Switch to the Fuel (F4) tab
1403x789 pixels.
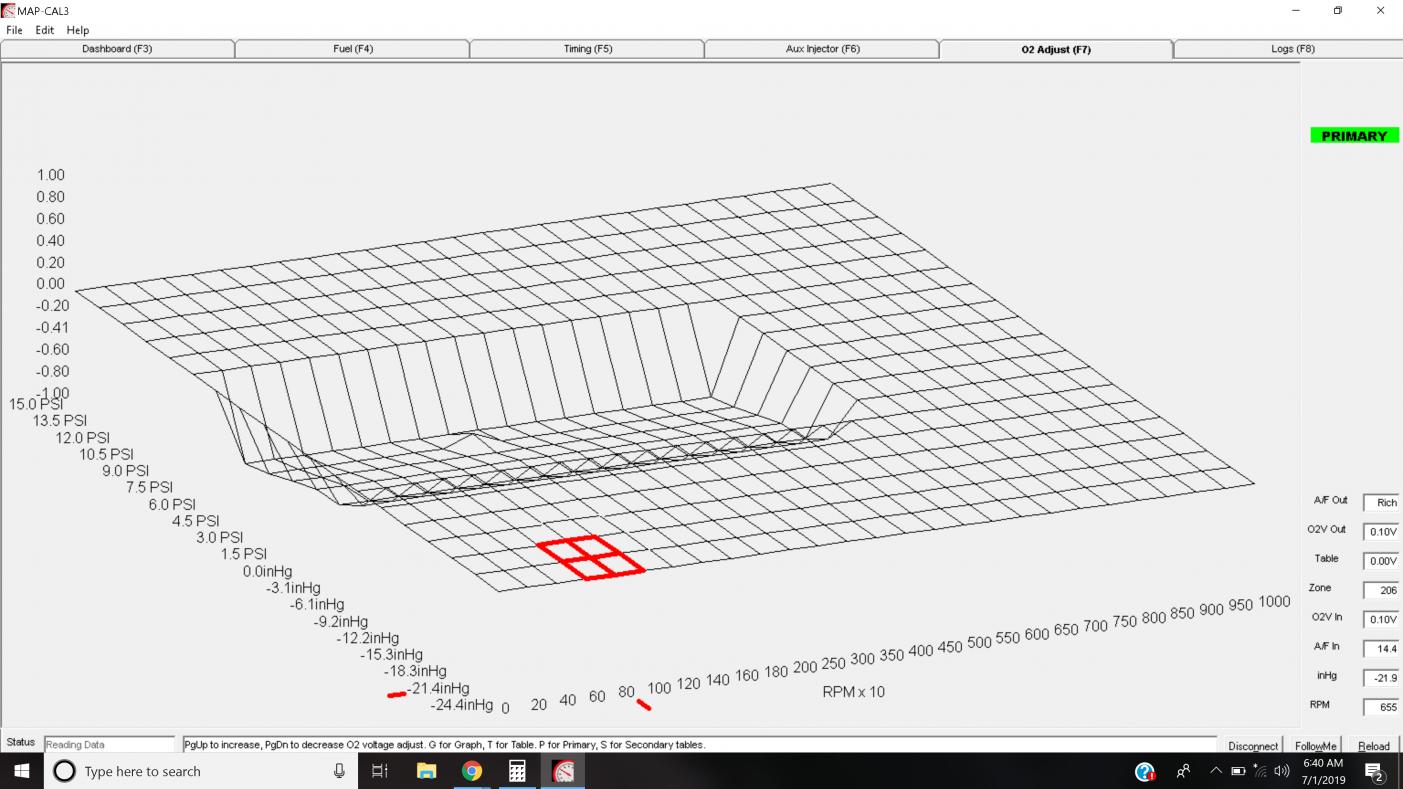click(x=352, y=49)
